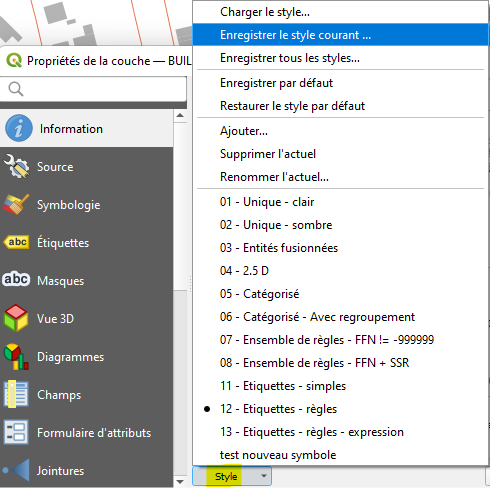This screenshot has height=488, width=490.
Task: Open the Information panel via its icon
Action: pyautogui.click(x=19, y=128)
